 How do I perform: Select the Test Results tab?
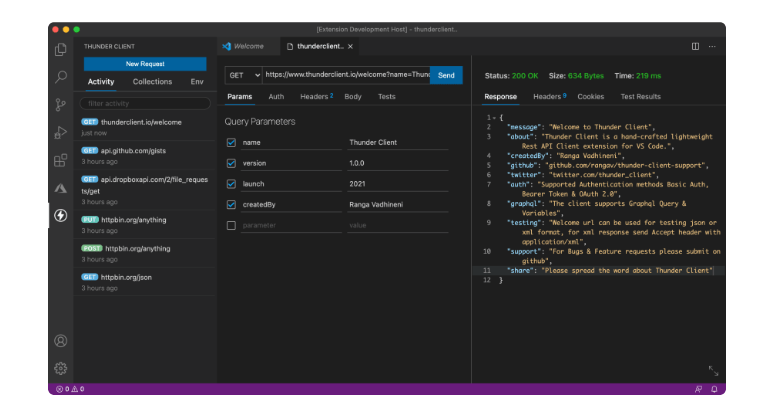click(641, 97)
